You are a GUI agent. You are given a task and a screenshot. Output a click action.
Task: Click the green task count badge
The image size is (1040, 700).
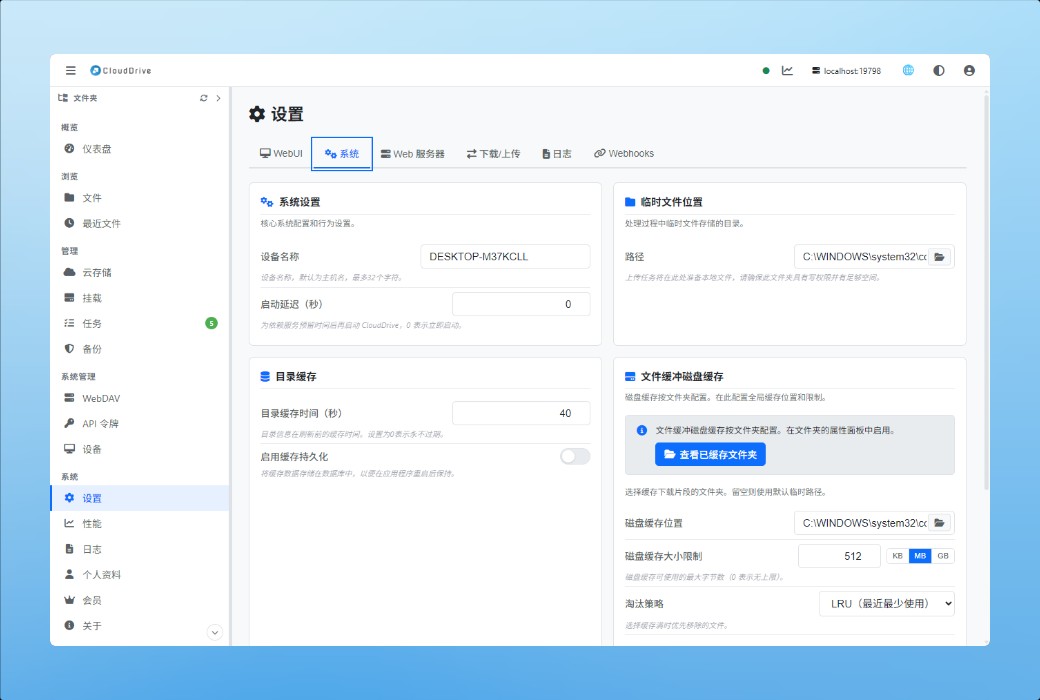211,323
